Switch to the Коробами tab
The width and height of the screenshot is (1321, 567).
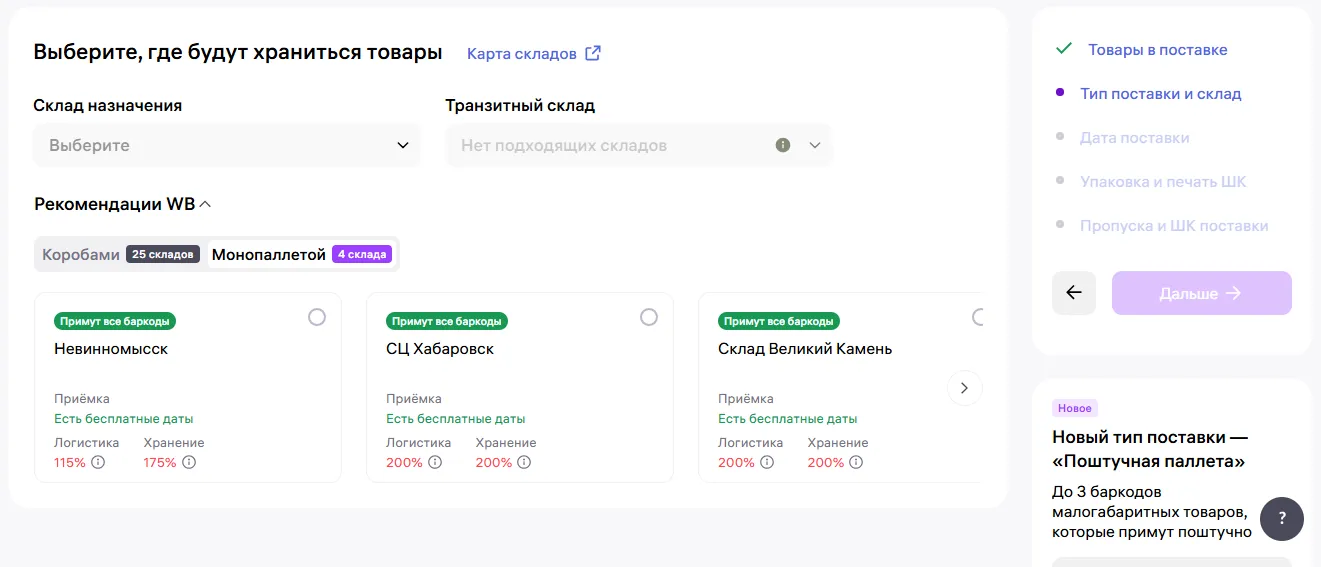coord(120,254)
